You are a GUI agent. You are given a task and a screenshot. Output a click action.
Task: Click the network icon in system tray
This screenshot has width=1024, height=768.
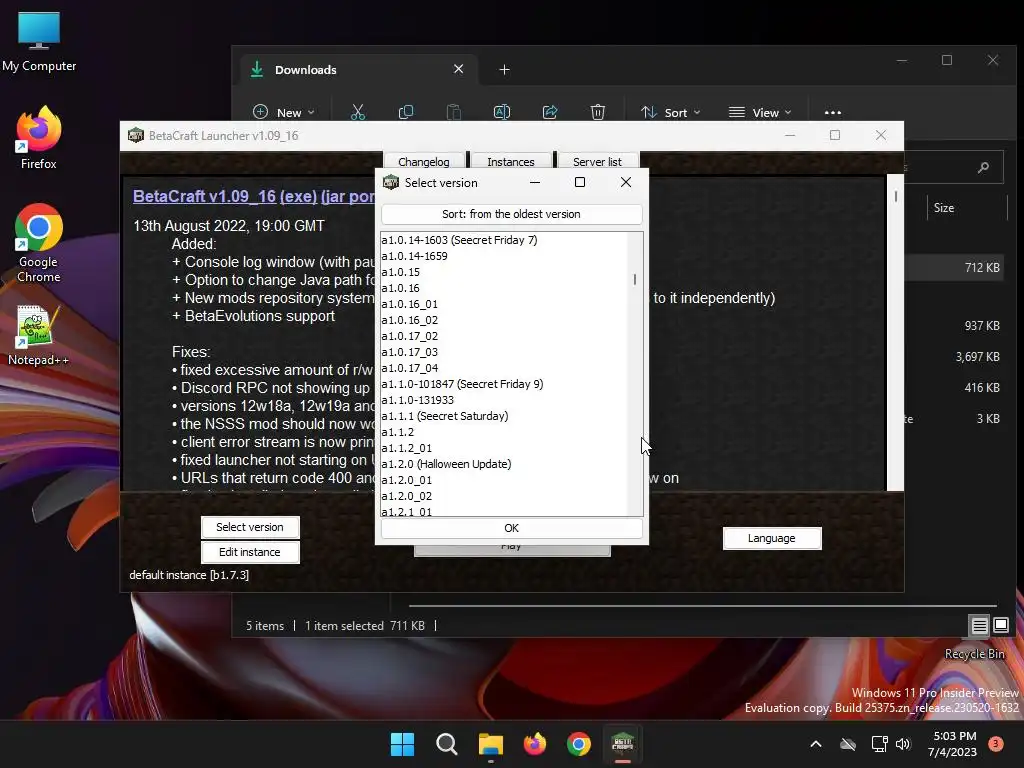(879, 744)
